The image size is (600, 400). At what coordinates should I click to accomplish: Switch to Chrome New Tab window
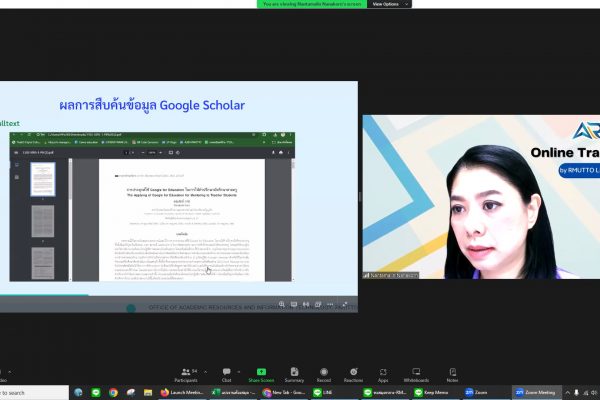[284, 392]
